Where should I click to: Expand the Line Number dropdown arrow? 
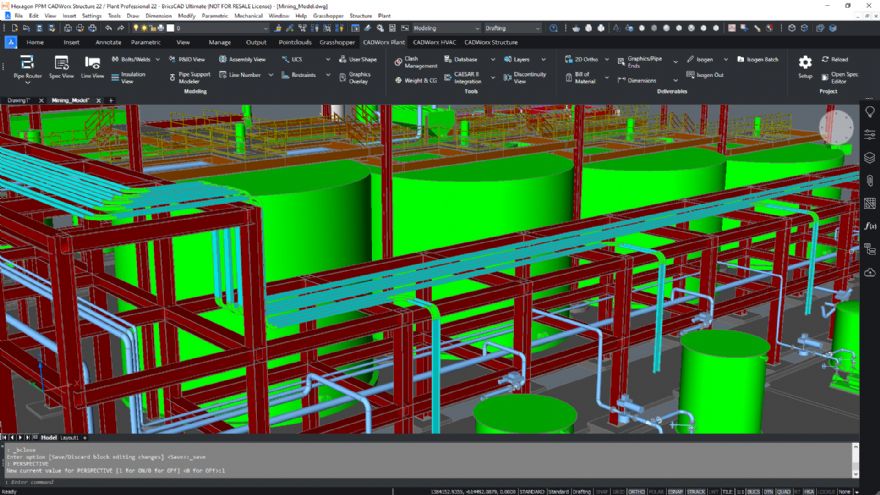271,75
